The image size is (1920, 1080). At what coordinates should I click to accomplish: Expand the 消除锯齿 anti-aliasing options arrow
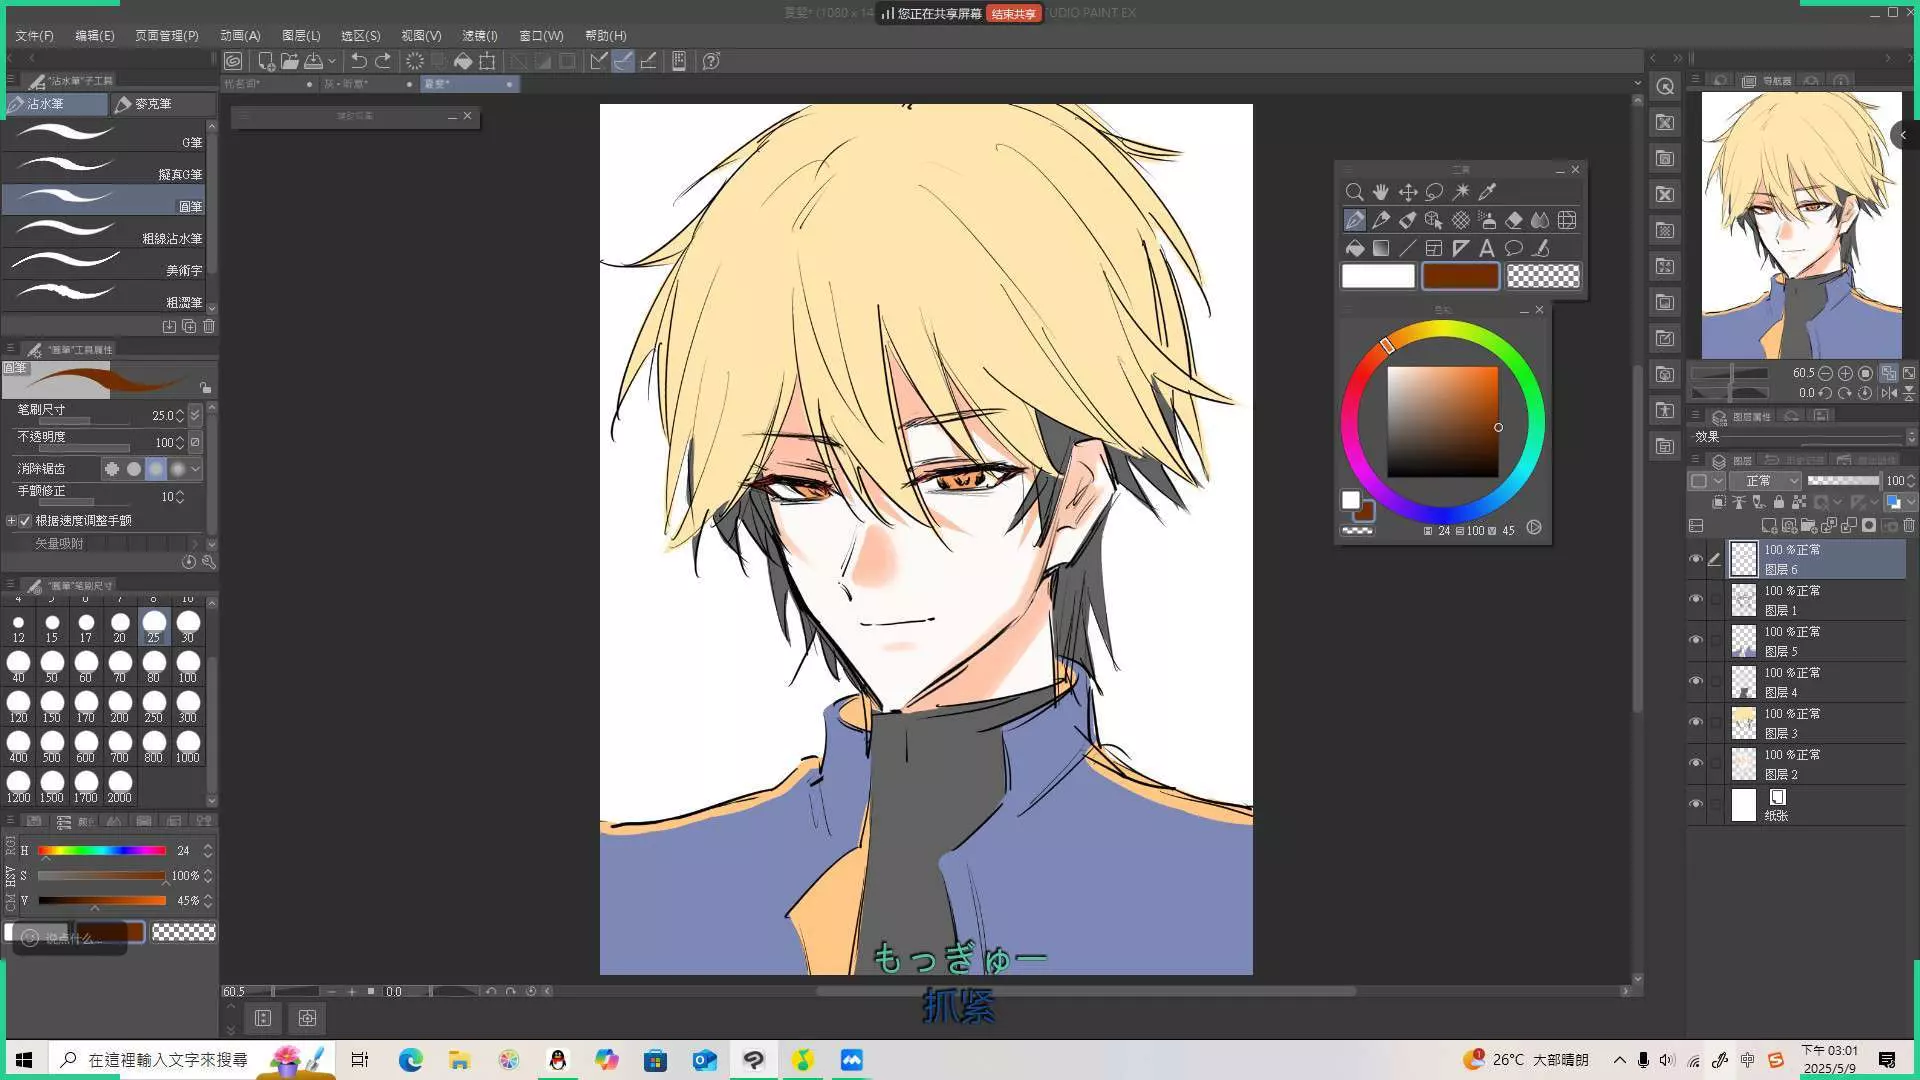[195, 469]
